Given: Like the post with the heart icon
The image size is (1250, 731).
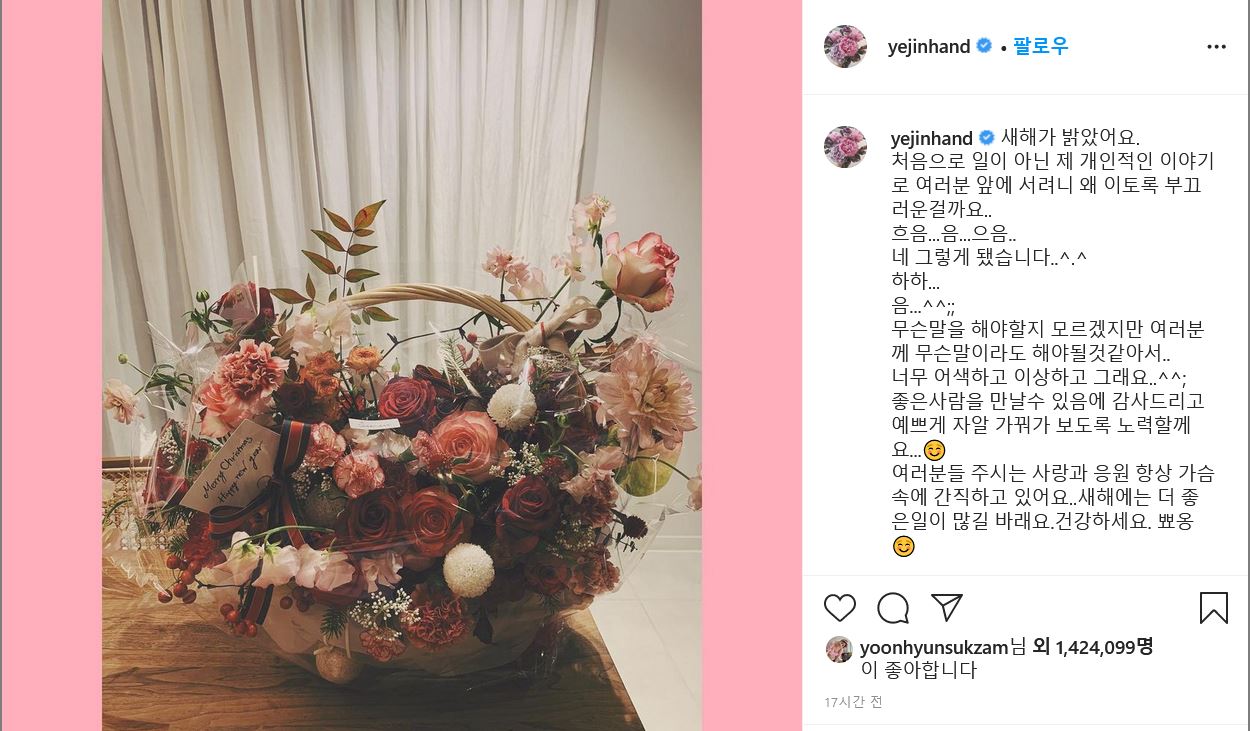Looking at the screenshot, I should pos(840,607).
